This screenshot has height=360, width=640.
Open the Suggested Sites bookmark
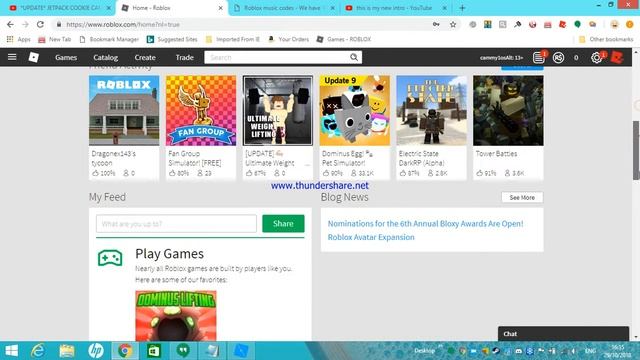point(172,39)
